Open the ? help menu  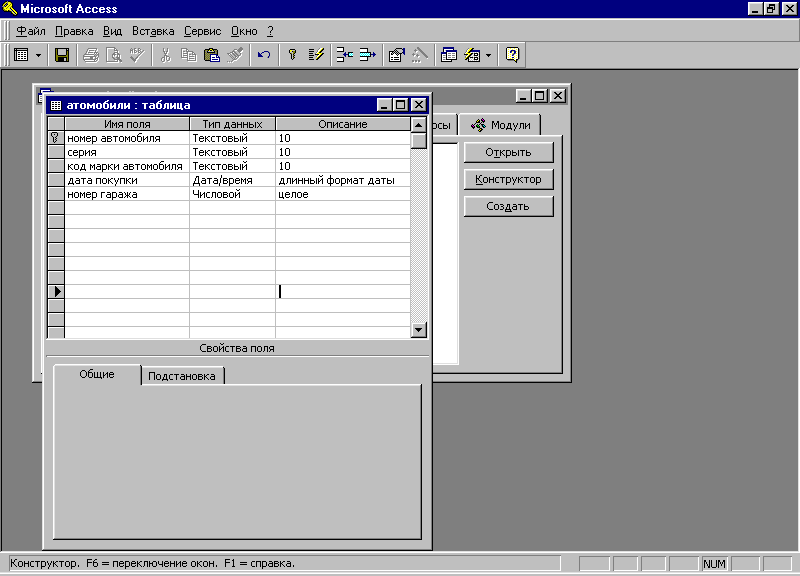(270, 31)
